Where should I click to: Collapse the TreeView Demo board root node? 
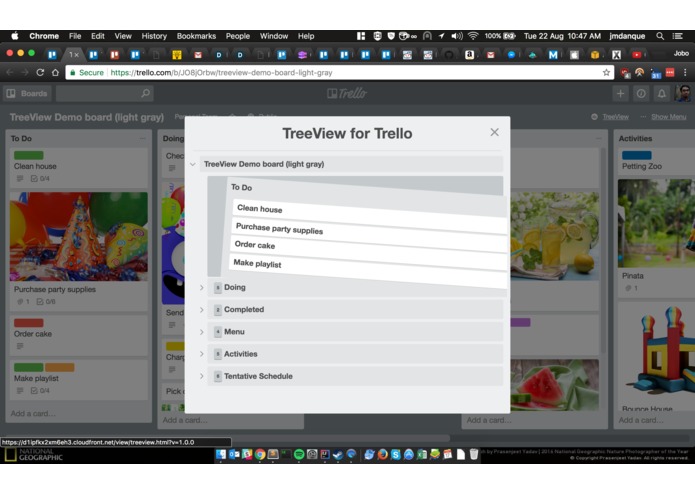coord(193,164)
